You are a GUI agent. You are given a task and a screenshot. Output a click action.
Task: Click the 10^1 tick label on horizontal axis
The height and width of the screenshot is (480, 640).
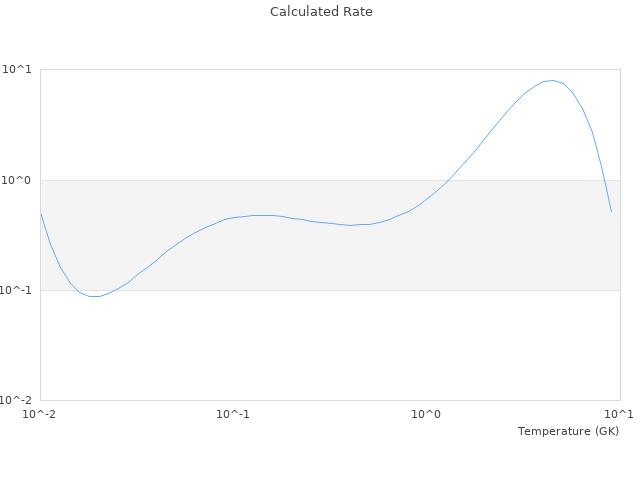(618, 414)
